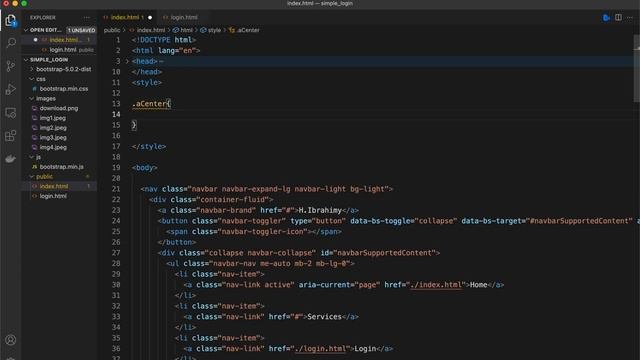Open the Extensions view

point(11,136)
